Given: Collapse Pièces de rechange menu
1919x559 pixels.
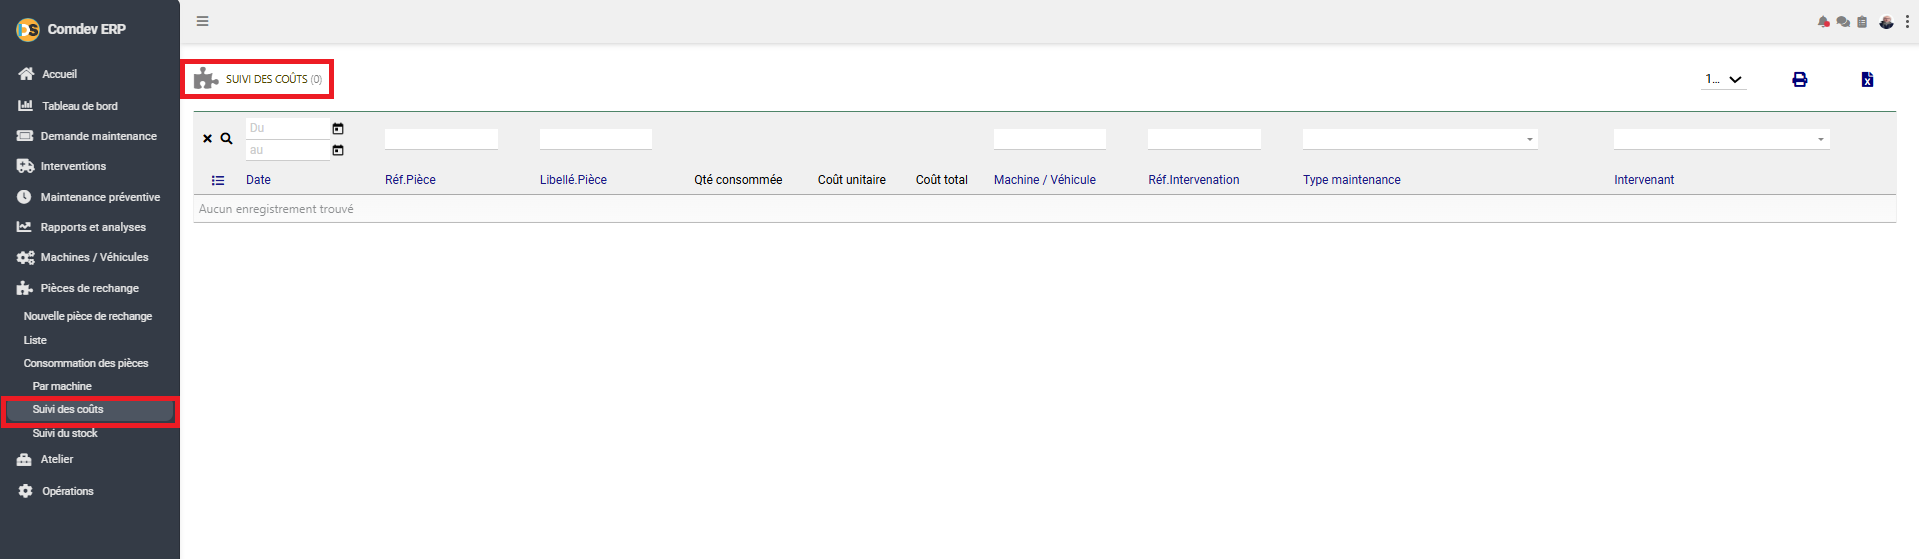Looking at the screenshot, I should coord(90,288).
